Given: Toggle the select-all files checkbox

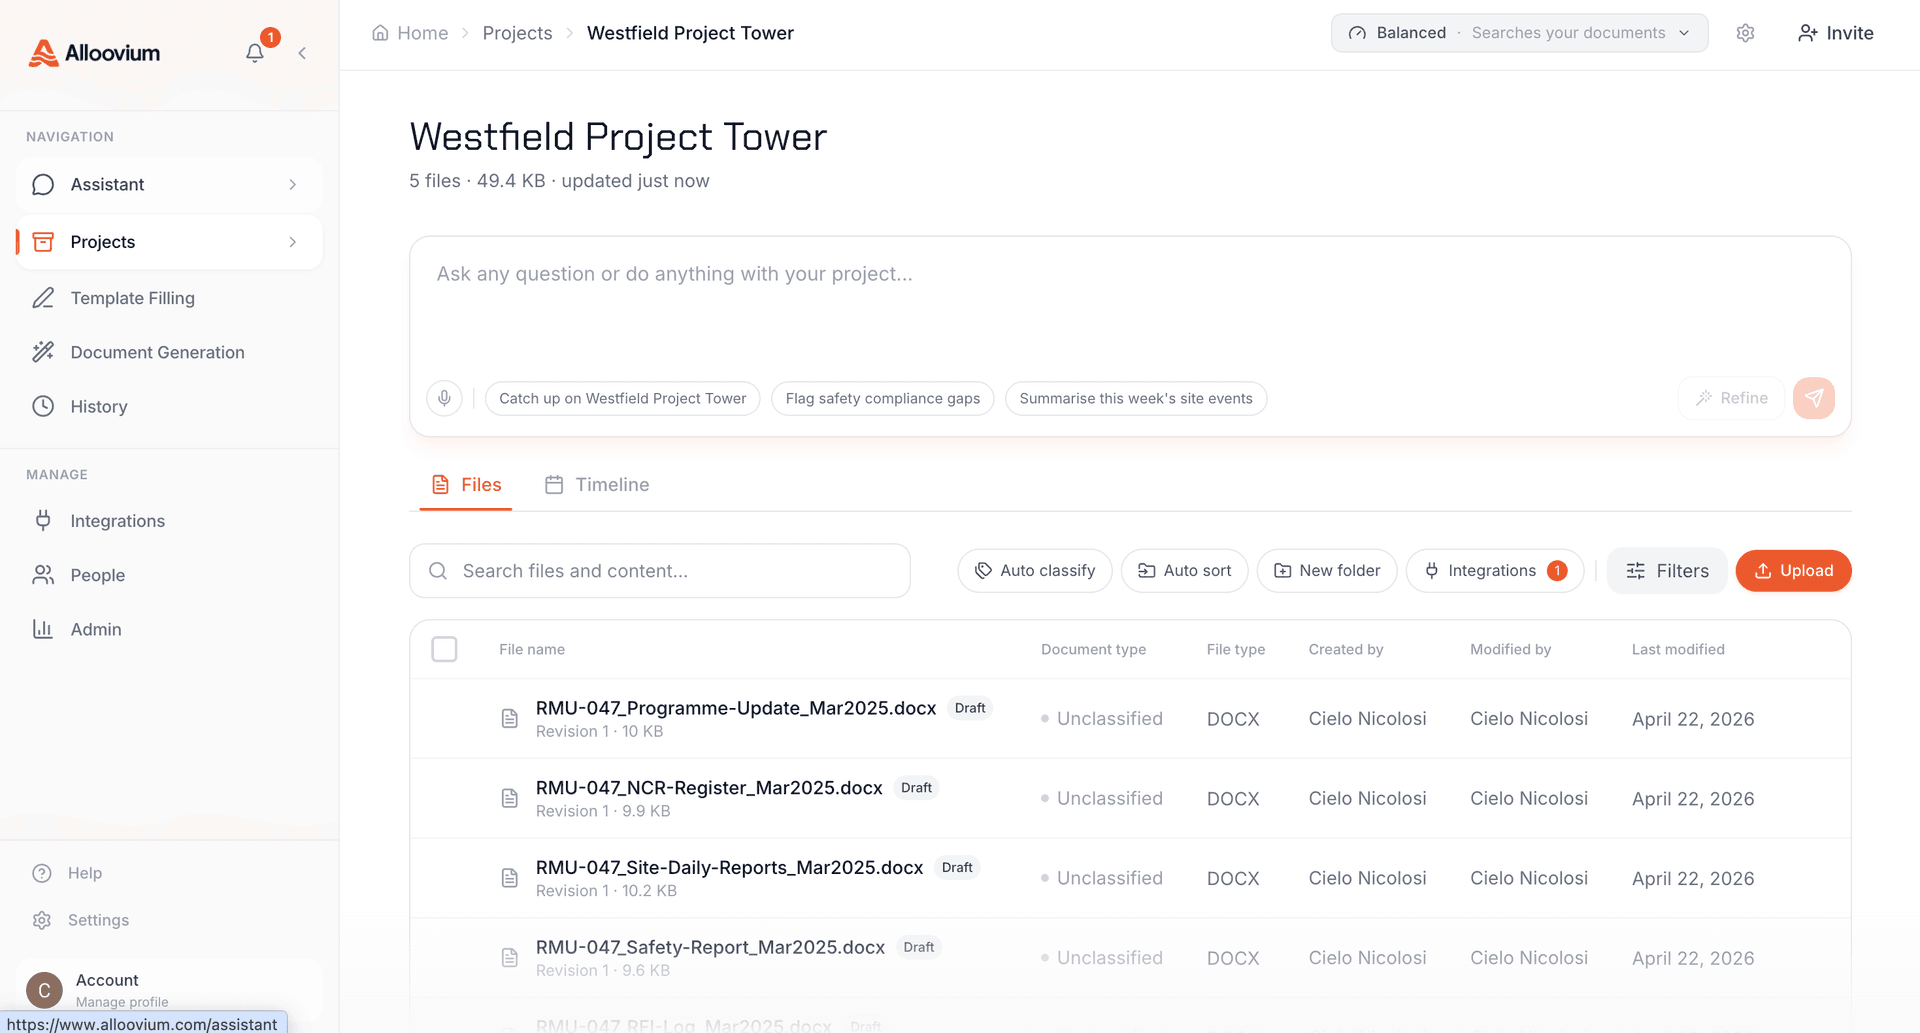Looking at the screenshot, I should click(x=444, y=649).
